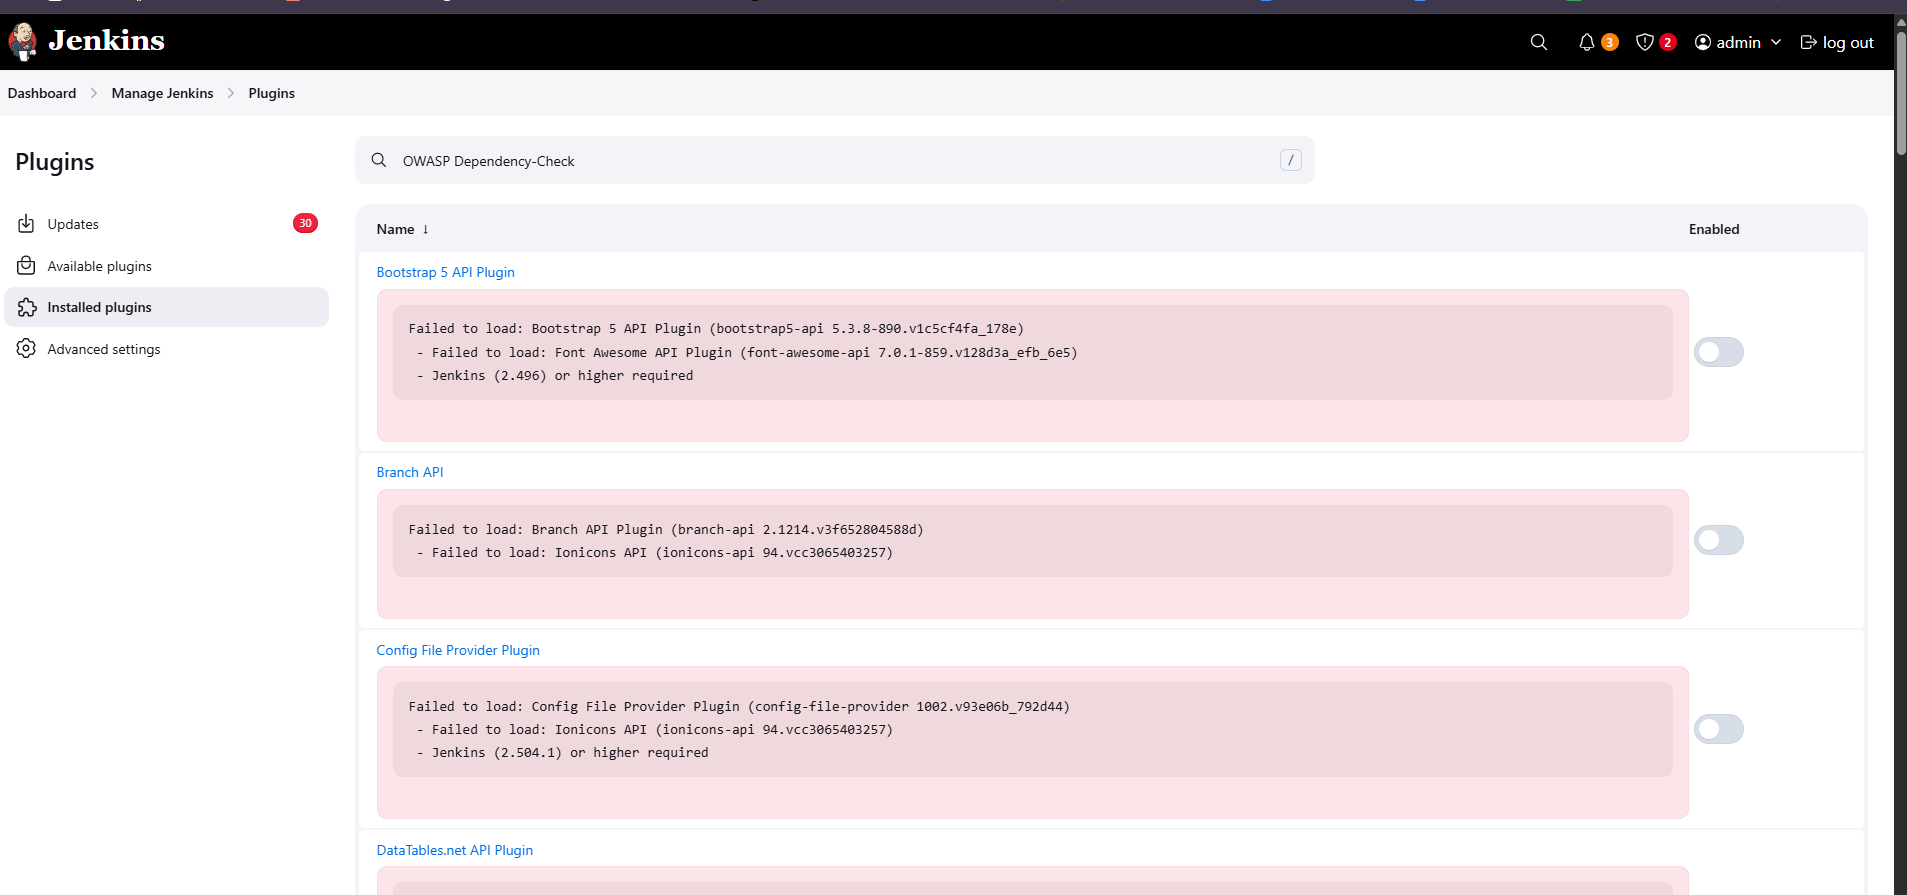Click 'Failed to load: Config File Provider Plugin' line

tap(739, 706)
